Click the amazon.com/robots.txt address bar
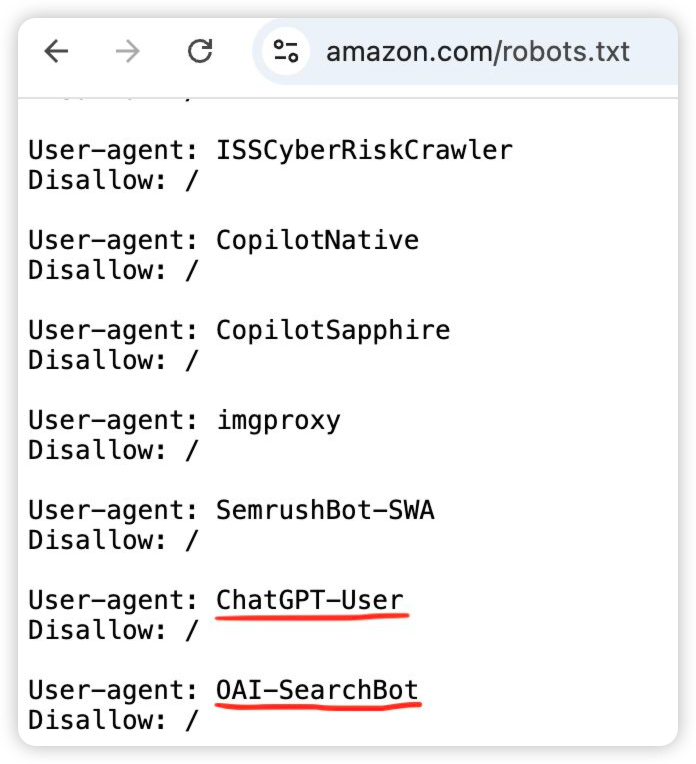 click(x=477, y=52)
